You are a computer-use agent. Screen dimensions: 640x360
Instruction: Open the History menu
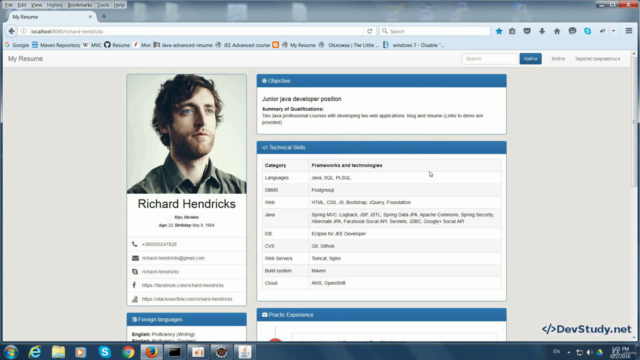(54, 5)
